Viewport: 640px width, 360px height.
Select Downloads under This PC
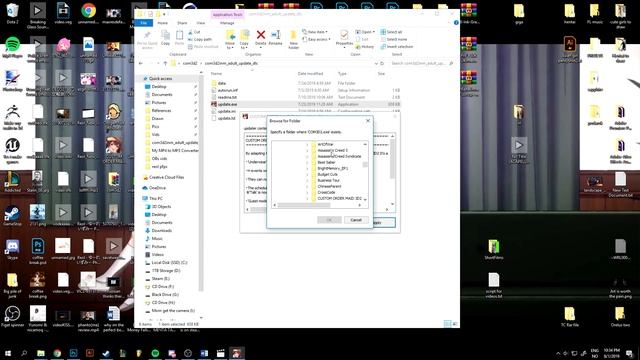(x=161, y=231)
